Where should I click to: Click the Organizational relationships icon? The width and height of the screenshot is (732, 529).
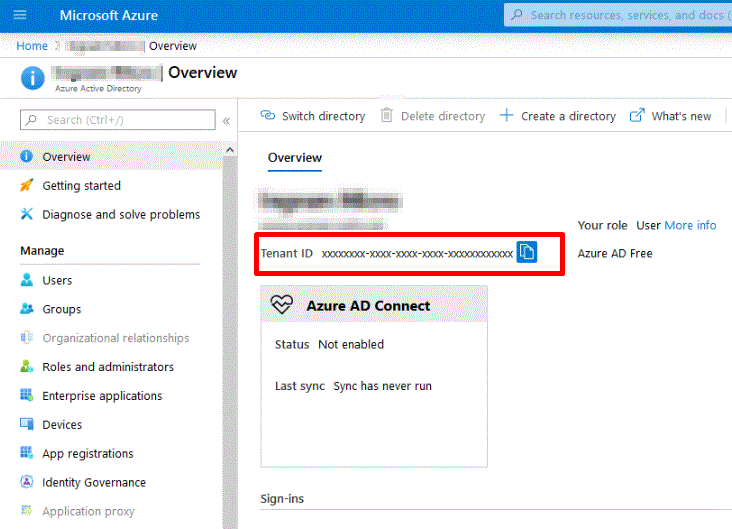(x=27, y=337)
